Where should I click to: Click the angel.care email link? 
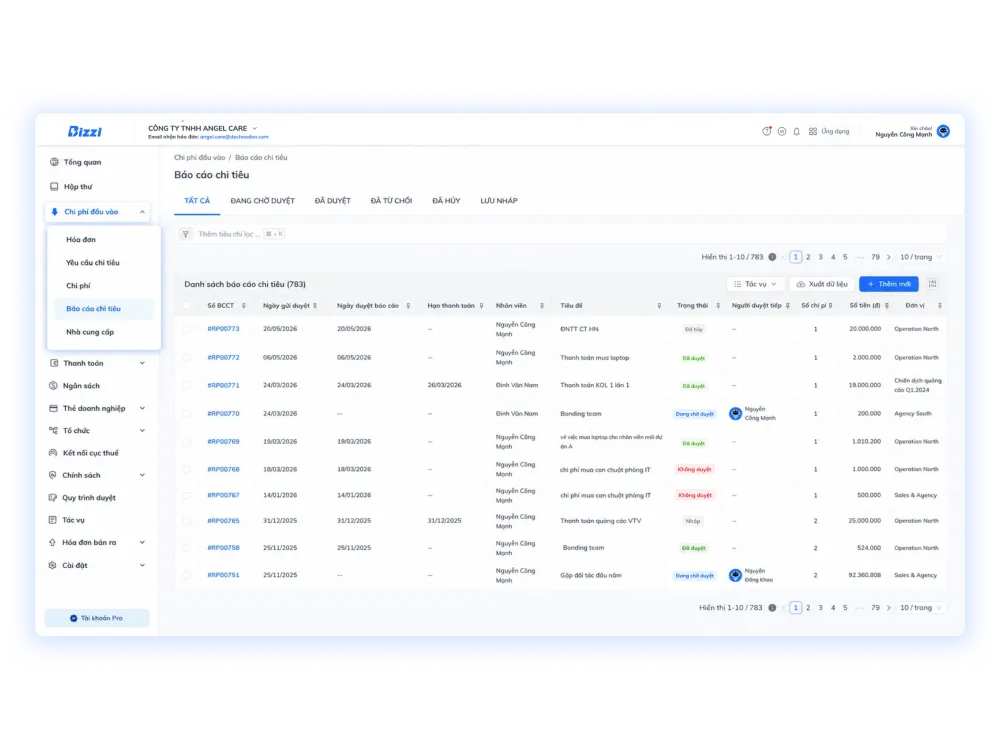tap(234, 137)
